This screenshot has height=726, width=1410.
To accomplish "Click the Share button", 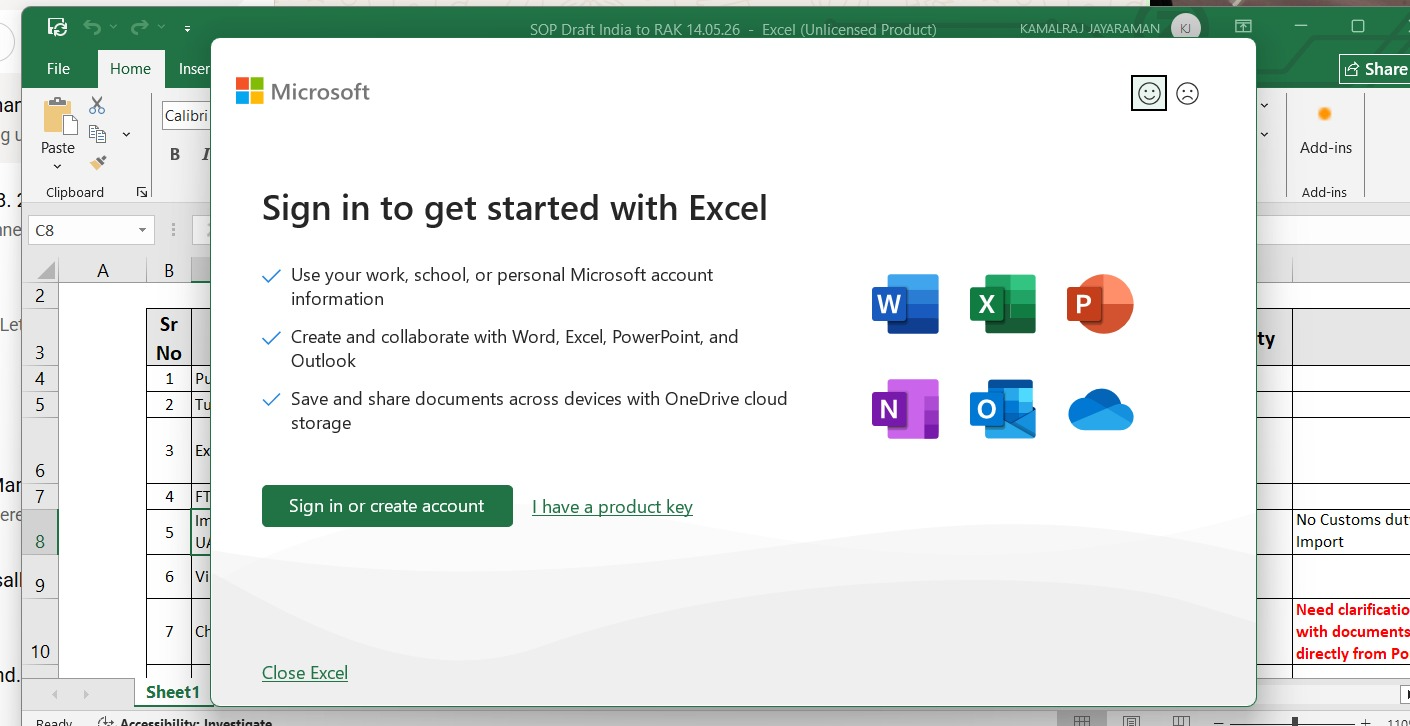I will click(1375, 69).
